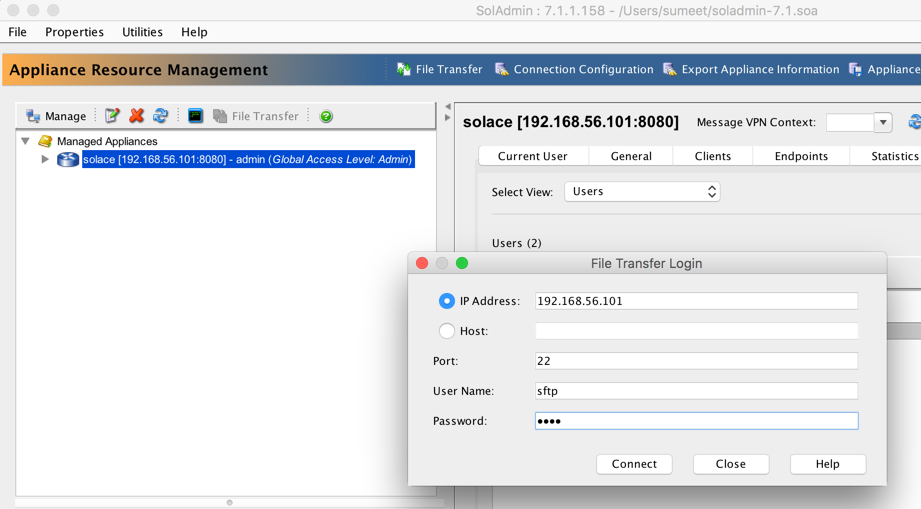Click the Help button in login dialog
The image size is (921, 509).
(x=828, y=464)
